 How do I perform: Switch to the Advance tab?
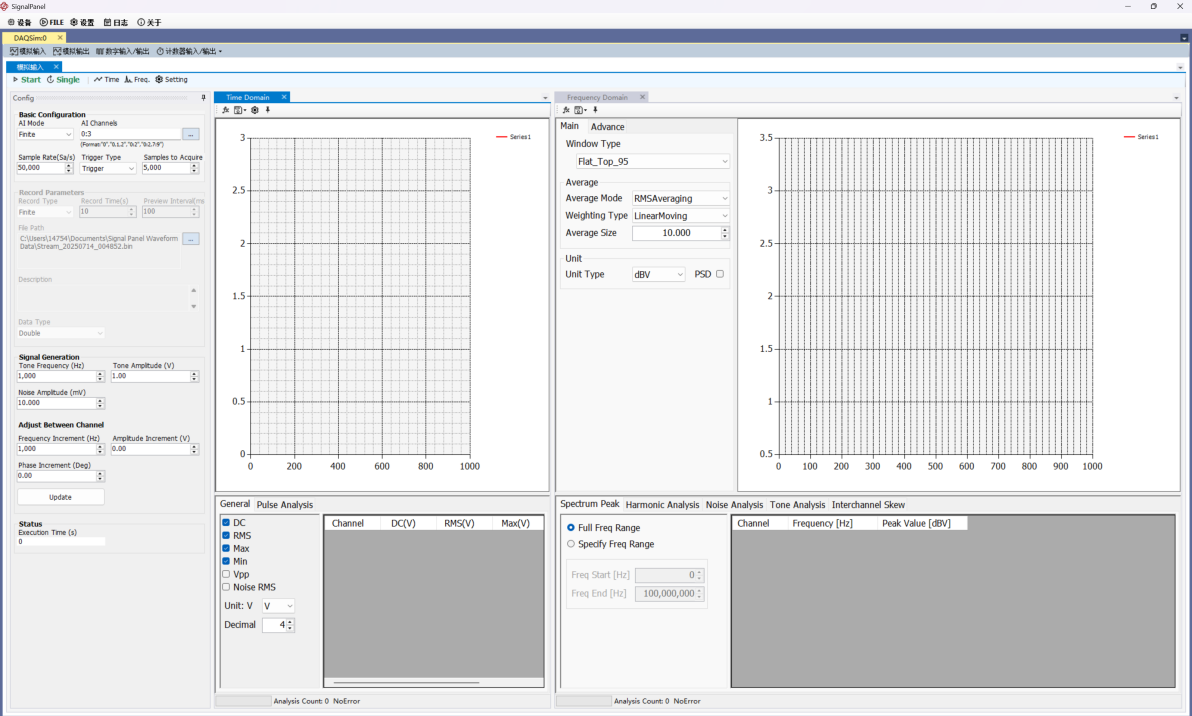click(607, 127)
